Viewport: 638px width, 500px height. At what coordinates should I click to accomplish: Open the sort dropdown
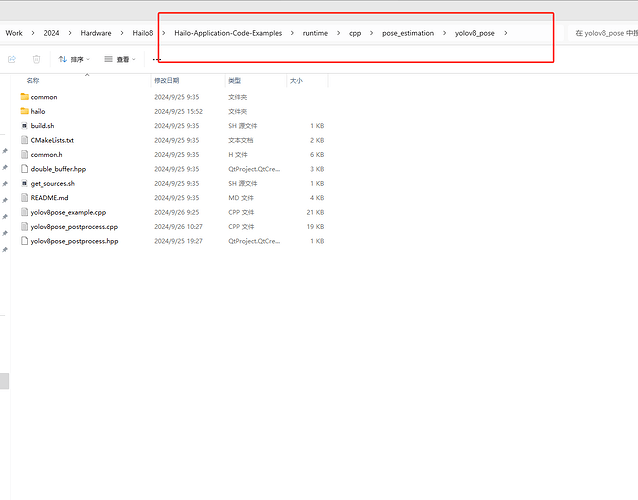(74, 59)
